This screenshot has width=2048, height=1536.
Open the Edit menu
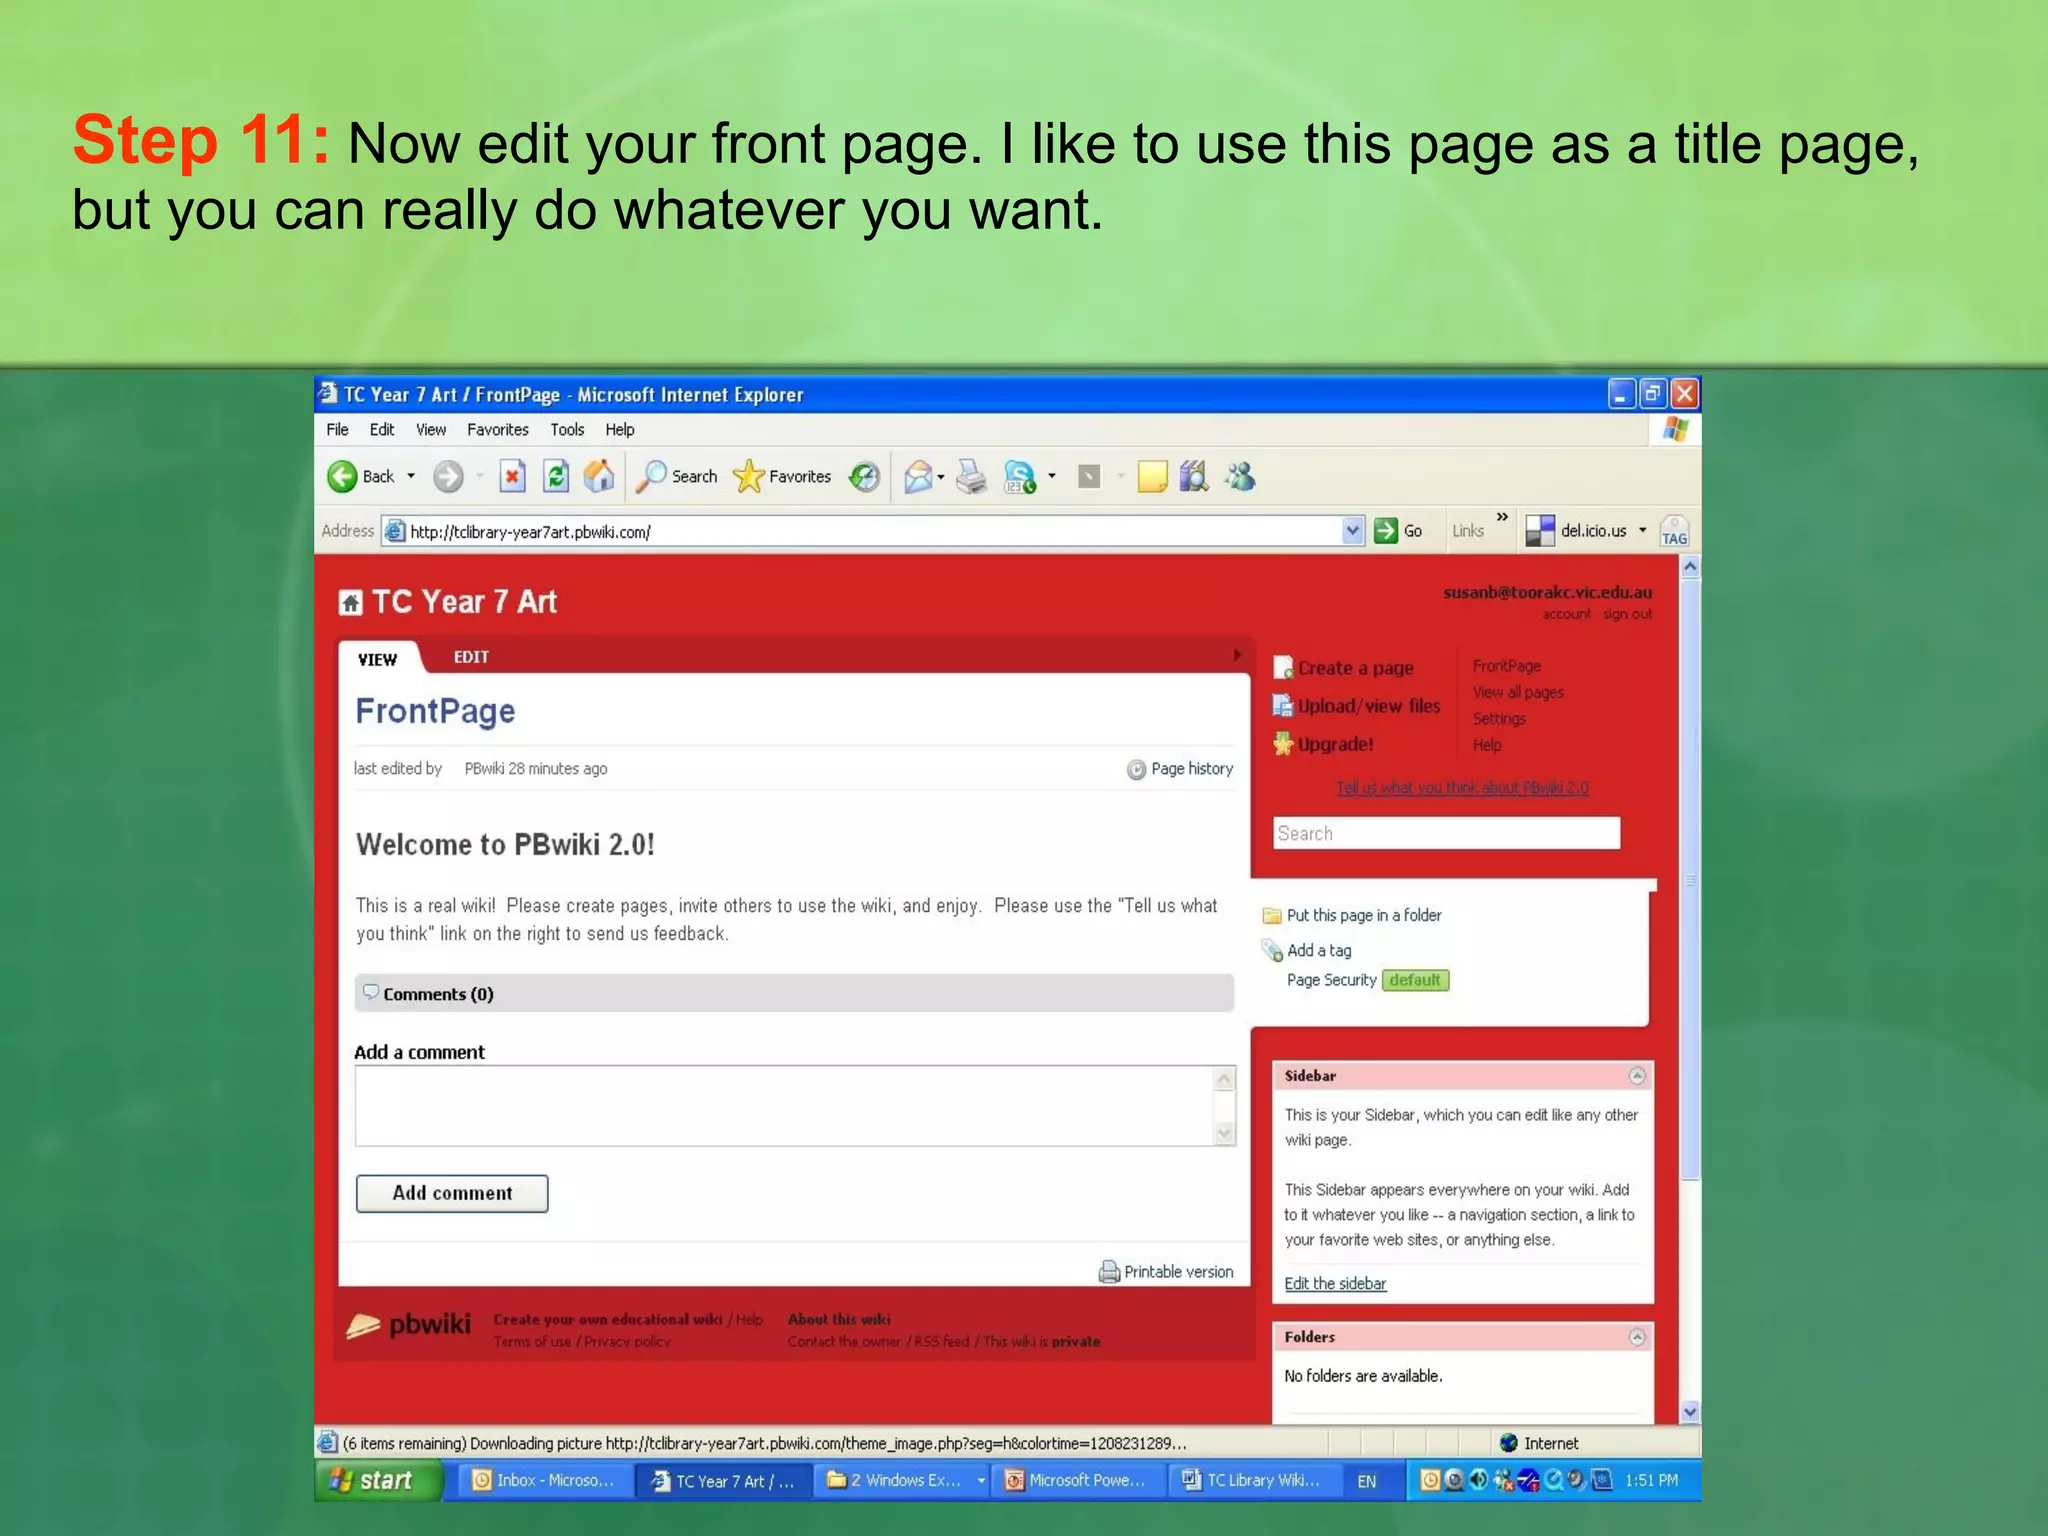[381, 430]
